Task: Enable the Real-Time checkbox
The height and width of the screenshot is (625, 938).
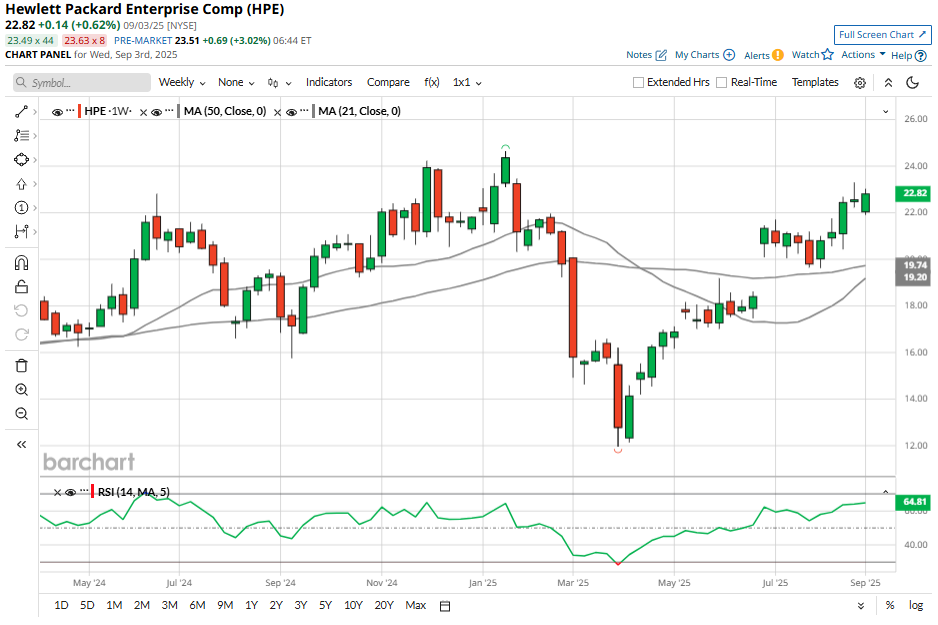Action: 721,83
